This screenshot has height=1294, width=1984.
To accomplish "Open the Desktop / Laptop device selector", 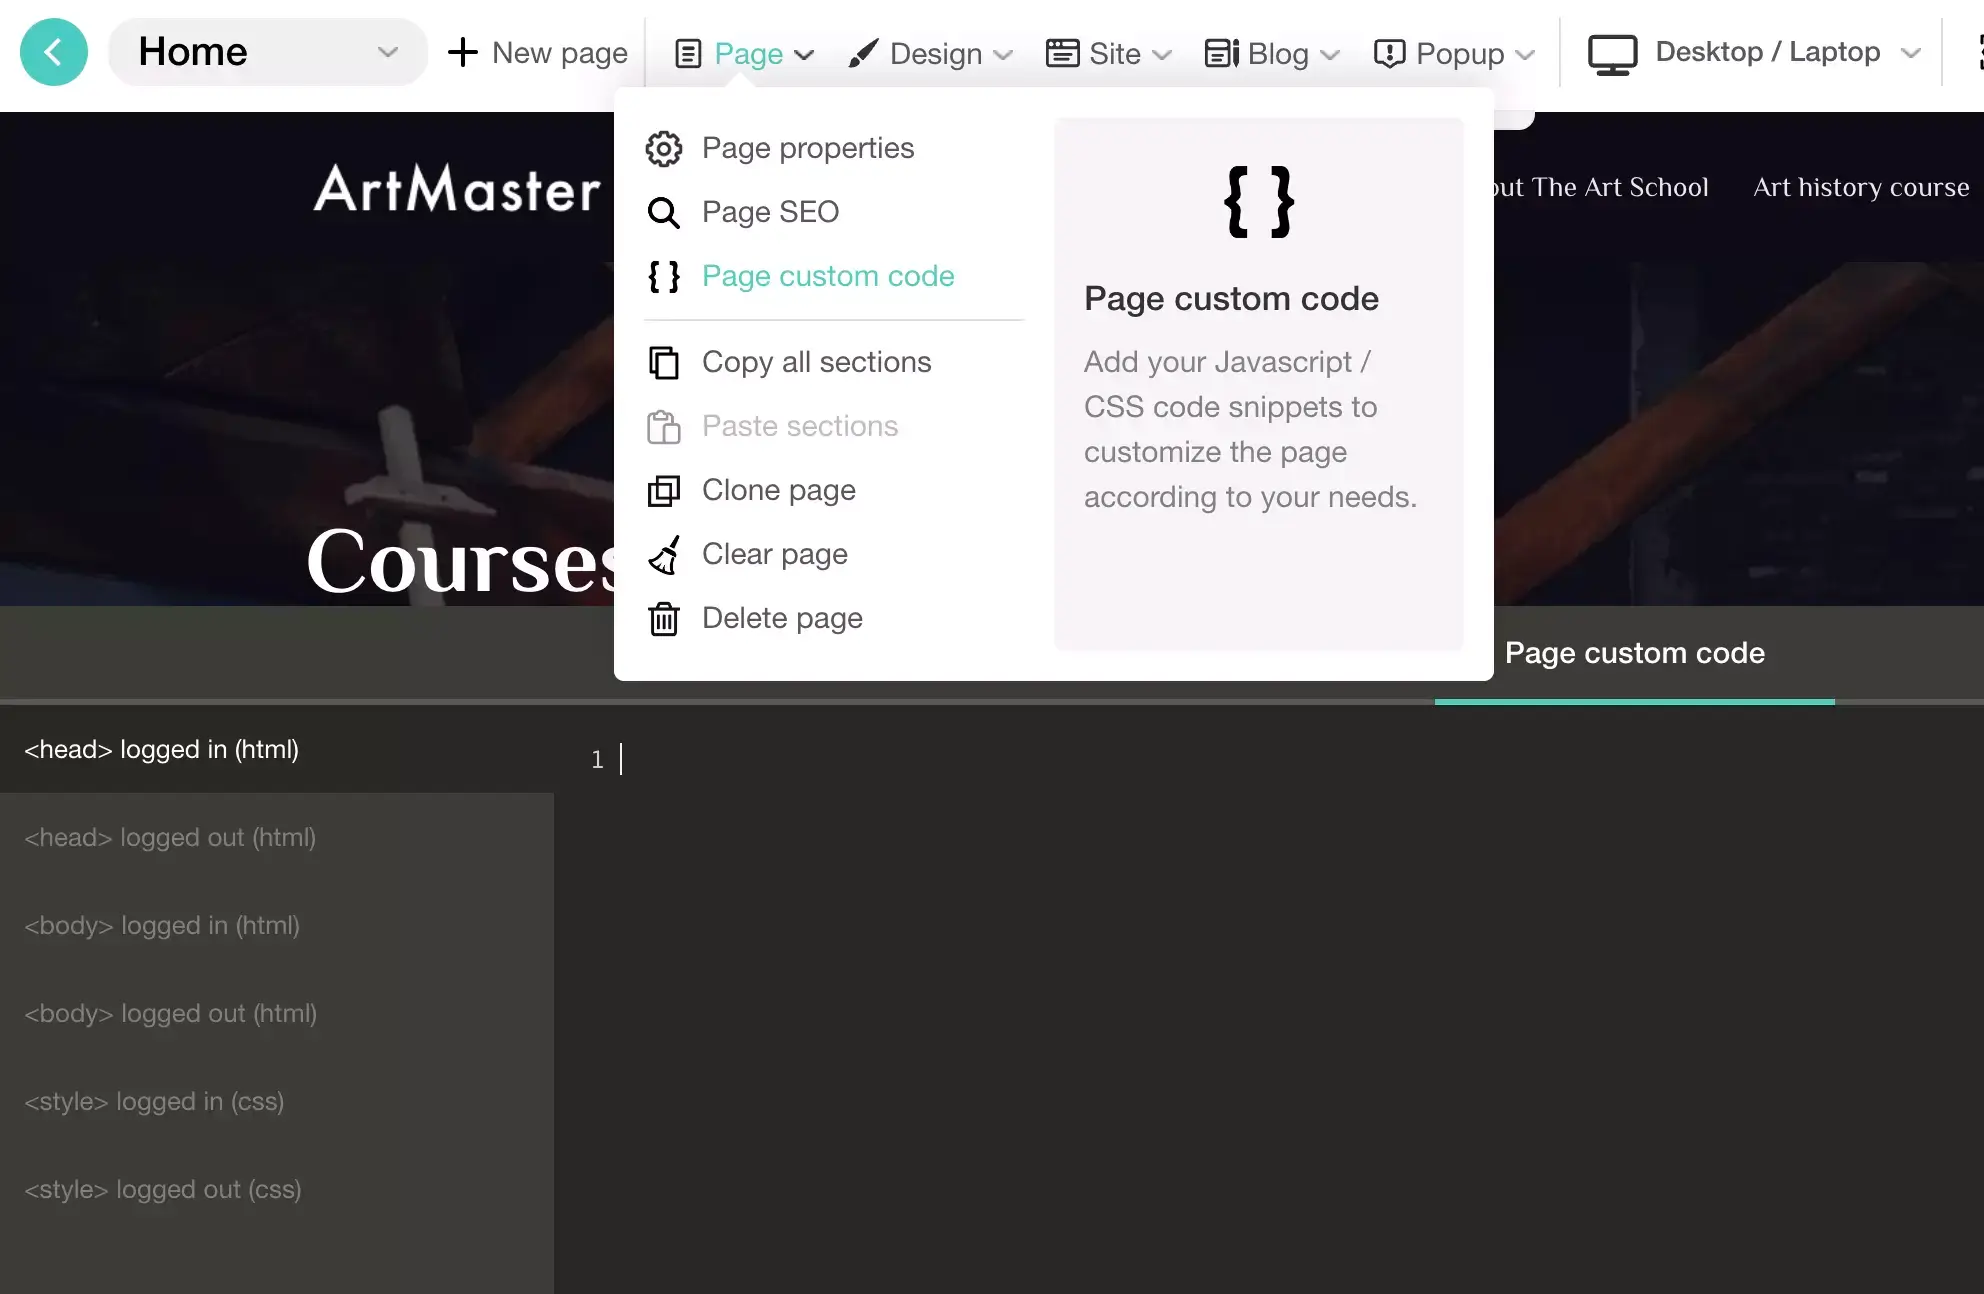I will coord(1768,52).
